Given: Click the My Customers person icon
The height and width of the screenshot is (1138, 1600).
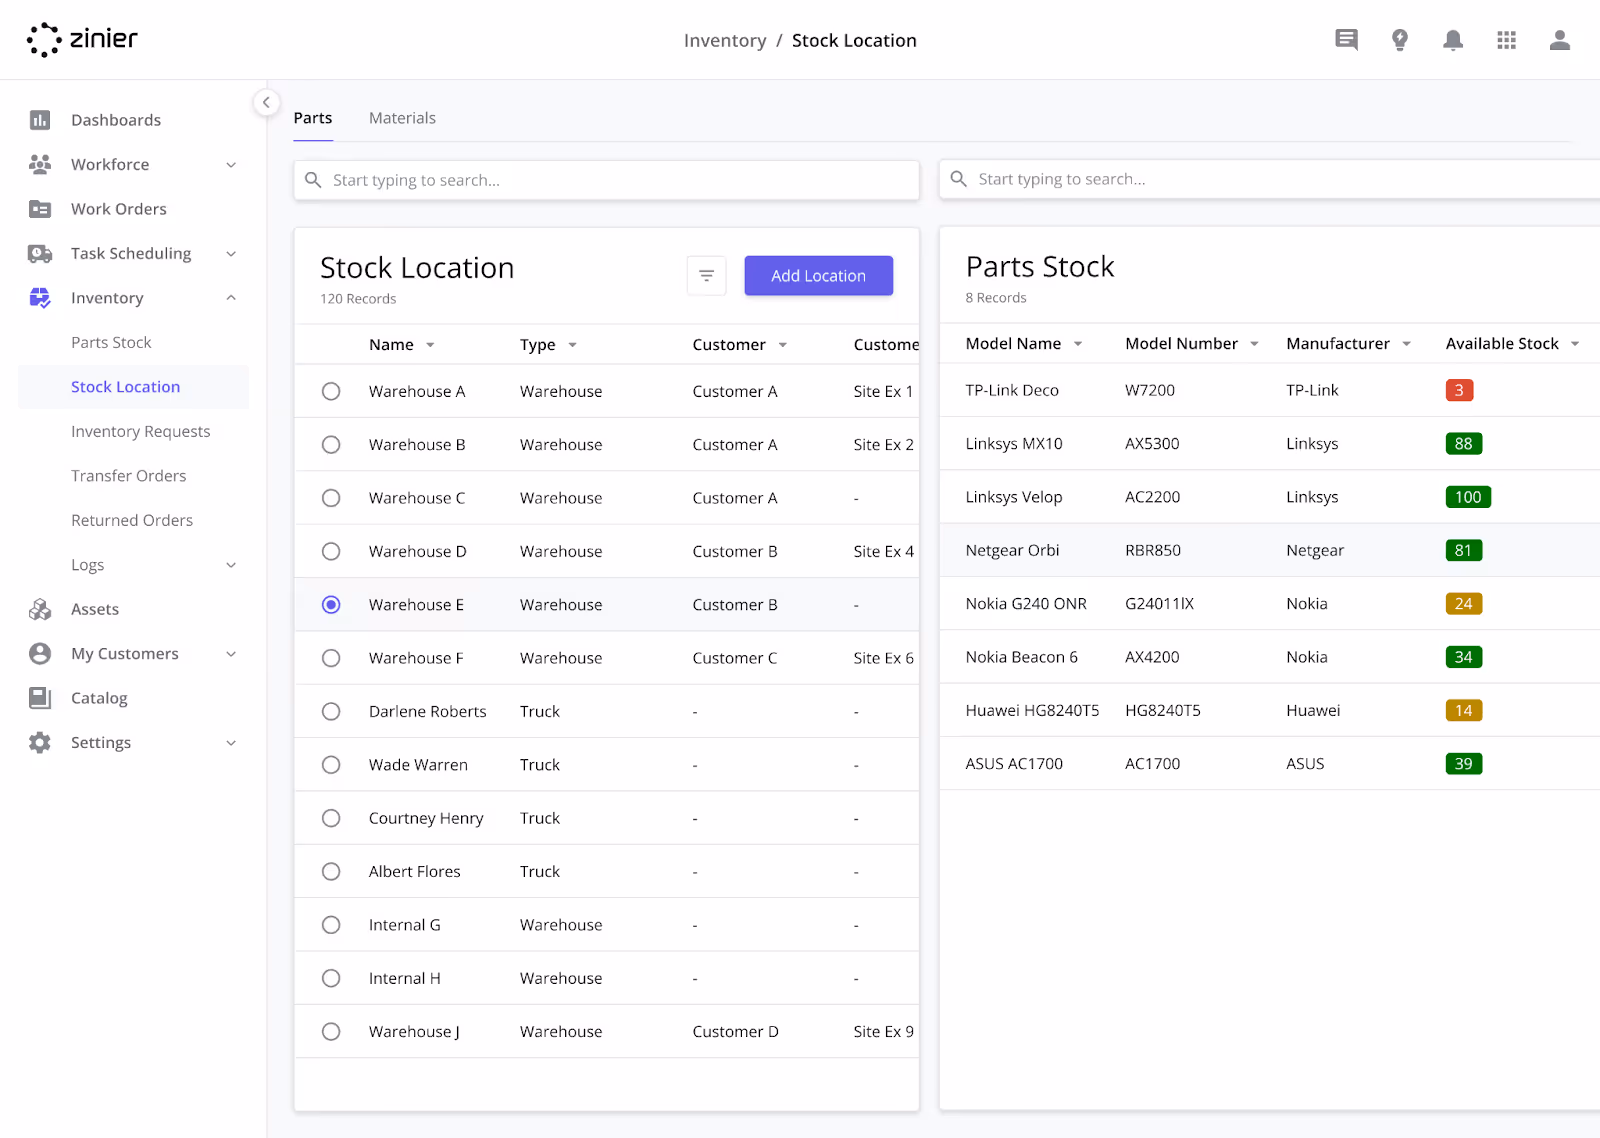Looking at the screenshot, I should pos(40,654).
